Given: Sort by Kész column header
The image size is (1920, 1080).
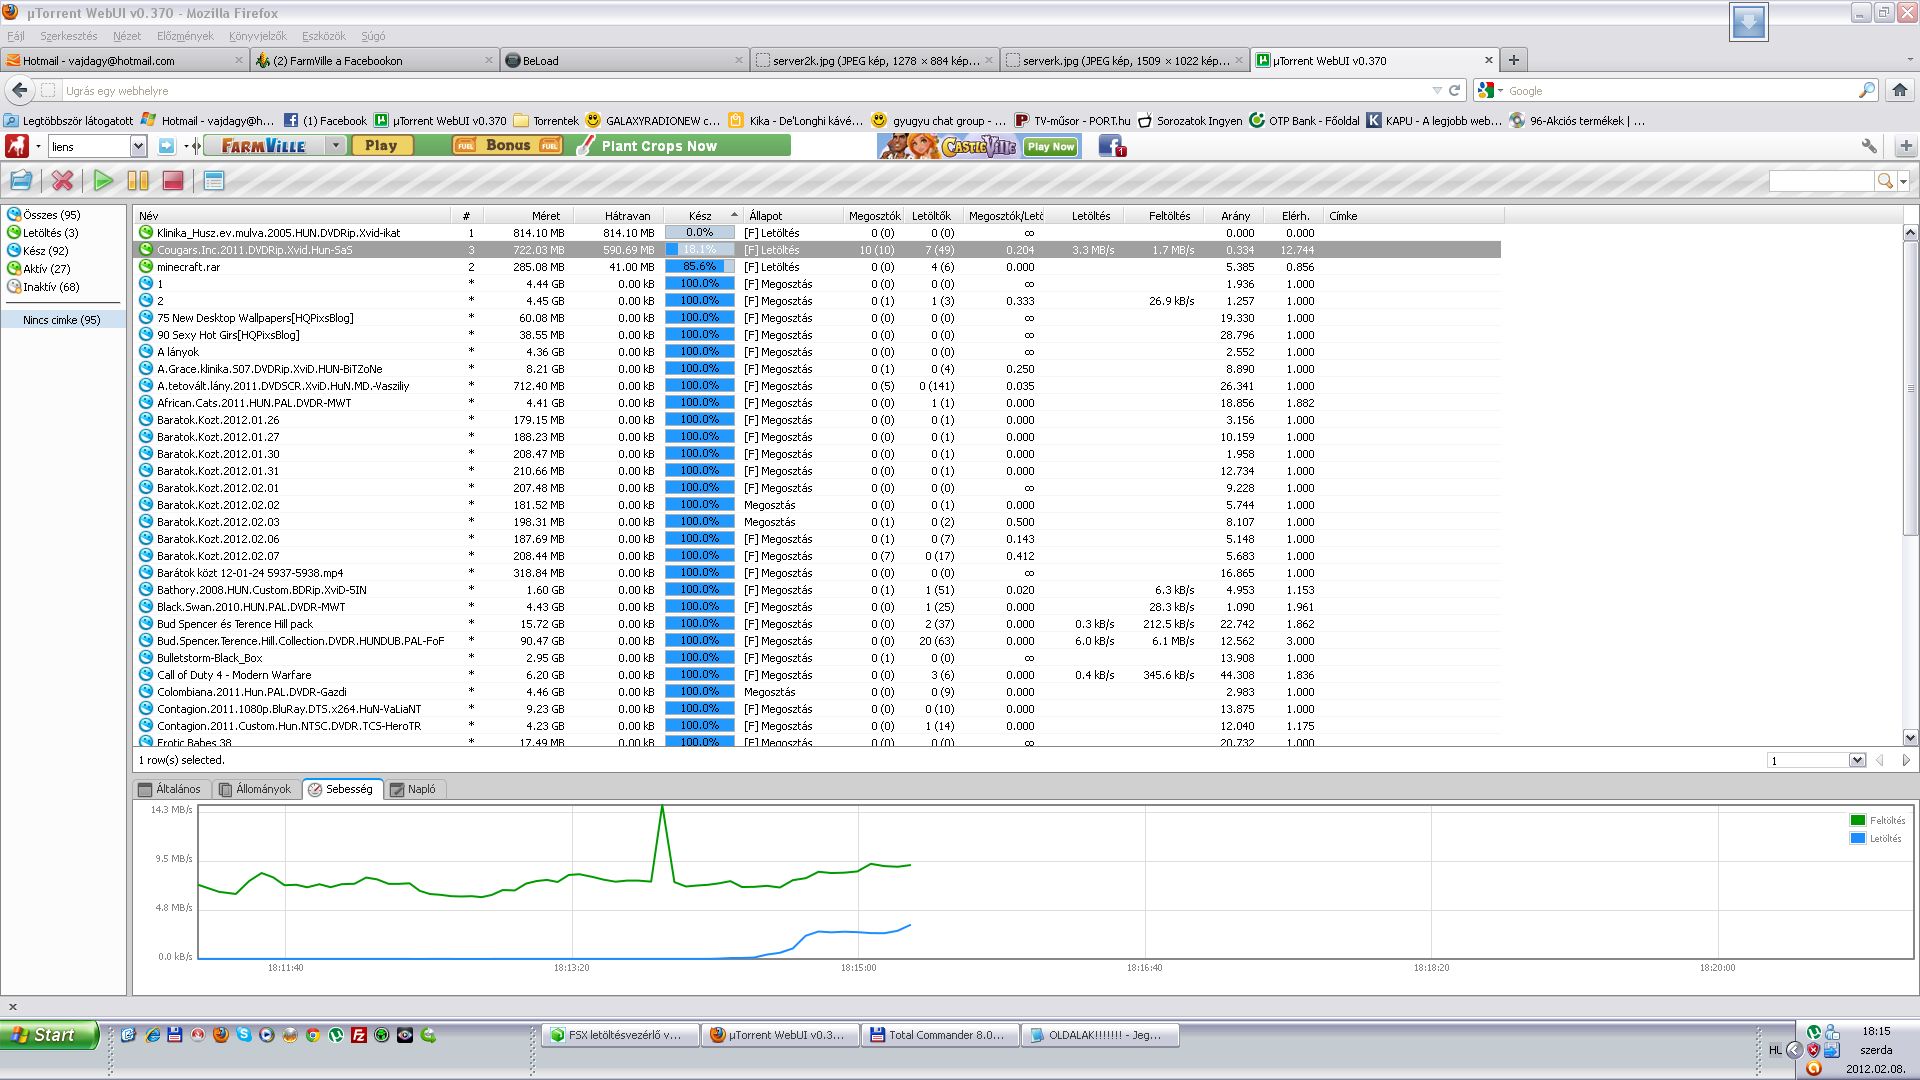Looking at the screenshot, I should [x=701, y=216].
